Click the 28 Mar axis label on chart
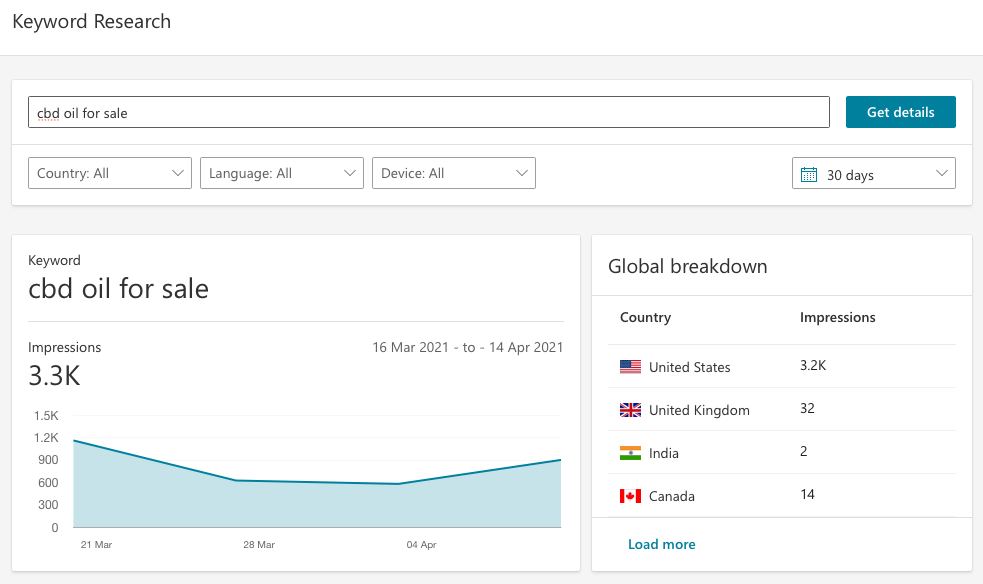Screen dimensions: 983x584 click(259, 545)
